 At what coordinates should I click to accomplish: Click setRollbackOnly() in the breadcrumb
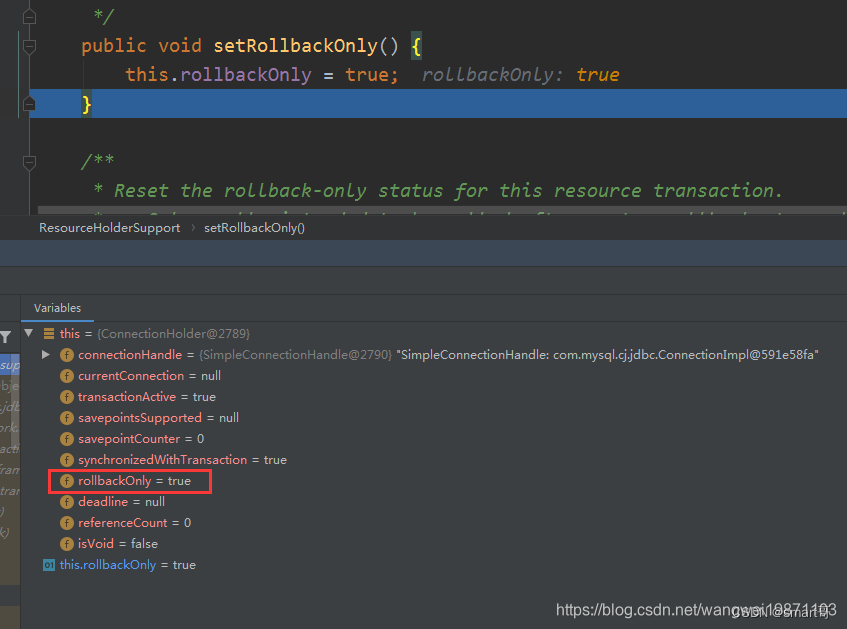[x=254, y=228]
